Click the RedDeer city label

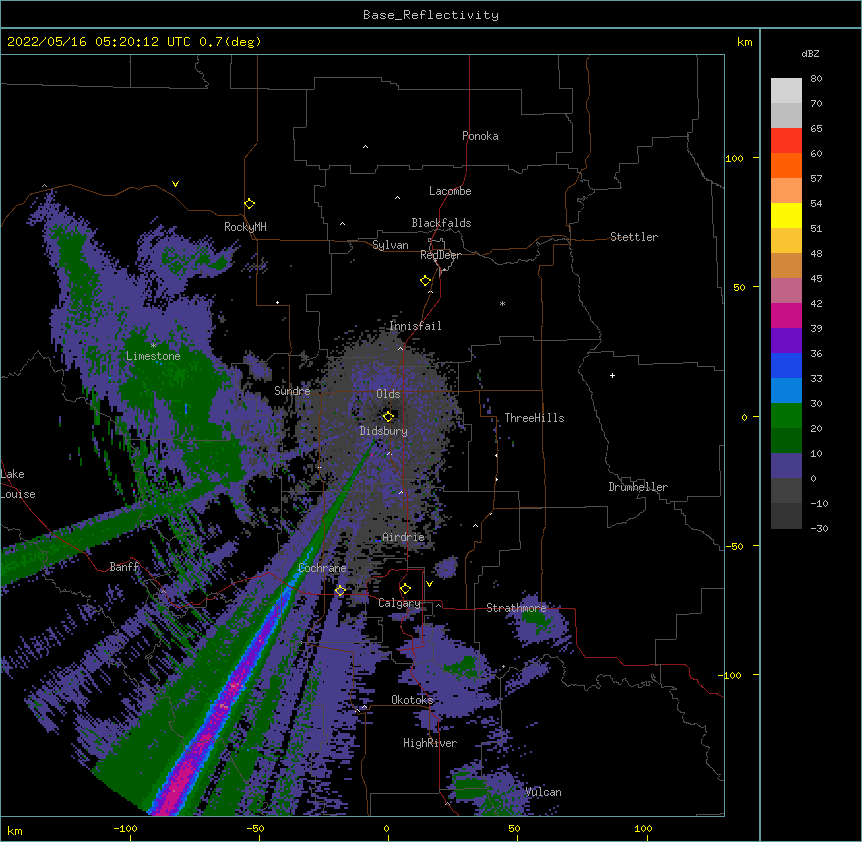coord(440,255)
